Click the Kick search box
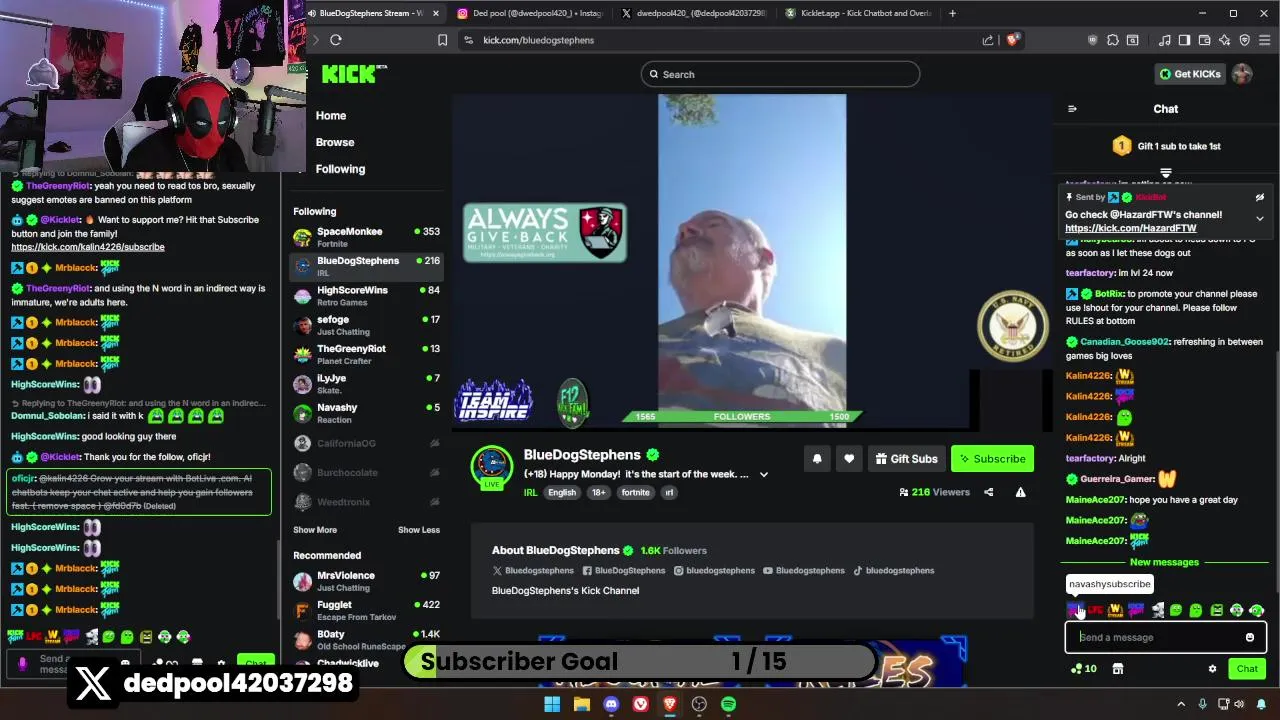The image size is (1280, 720). tap(780, 74)
